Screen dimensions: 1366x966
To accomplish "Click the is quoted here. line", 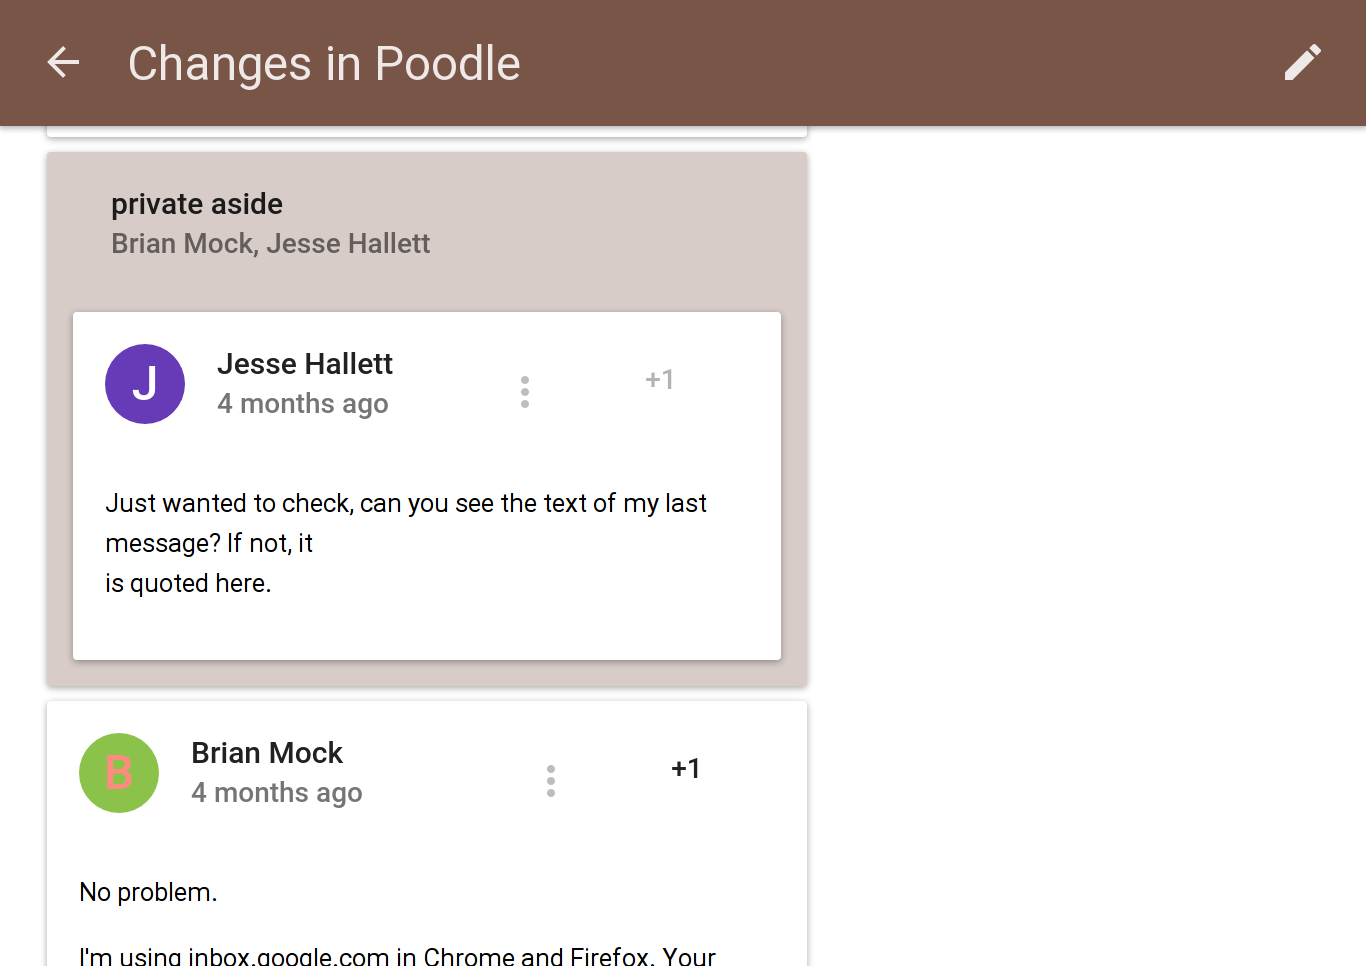I will click(188, 583).
